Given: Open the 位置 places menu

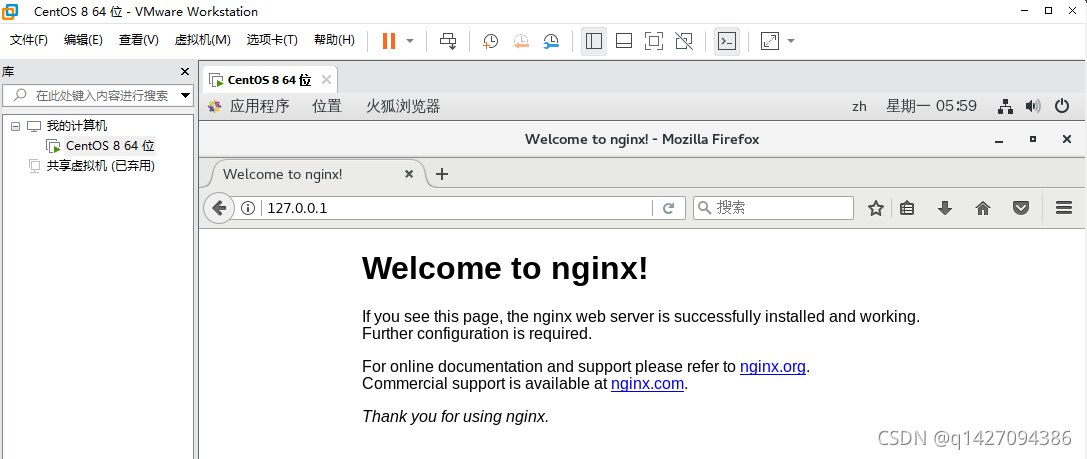Looking at the screenshot, I should [327, 106].
